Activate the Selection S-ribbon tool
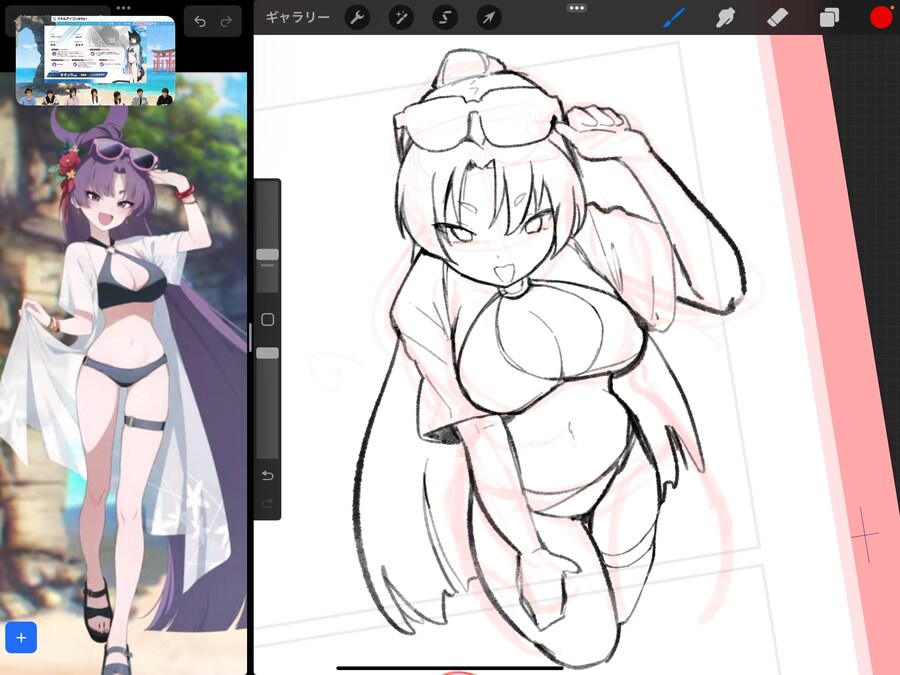Viewport: 900px width, 675px height. click(445, 18)
